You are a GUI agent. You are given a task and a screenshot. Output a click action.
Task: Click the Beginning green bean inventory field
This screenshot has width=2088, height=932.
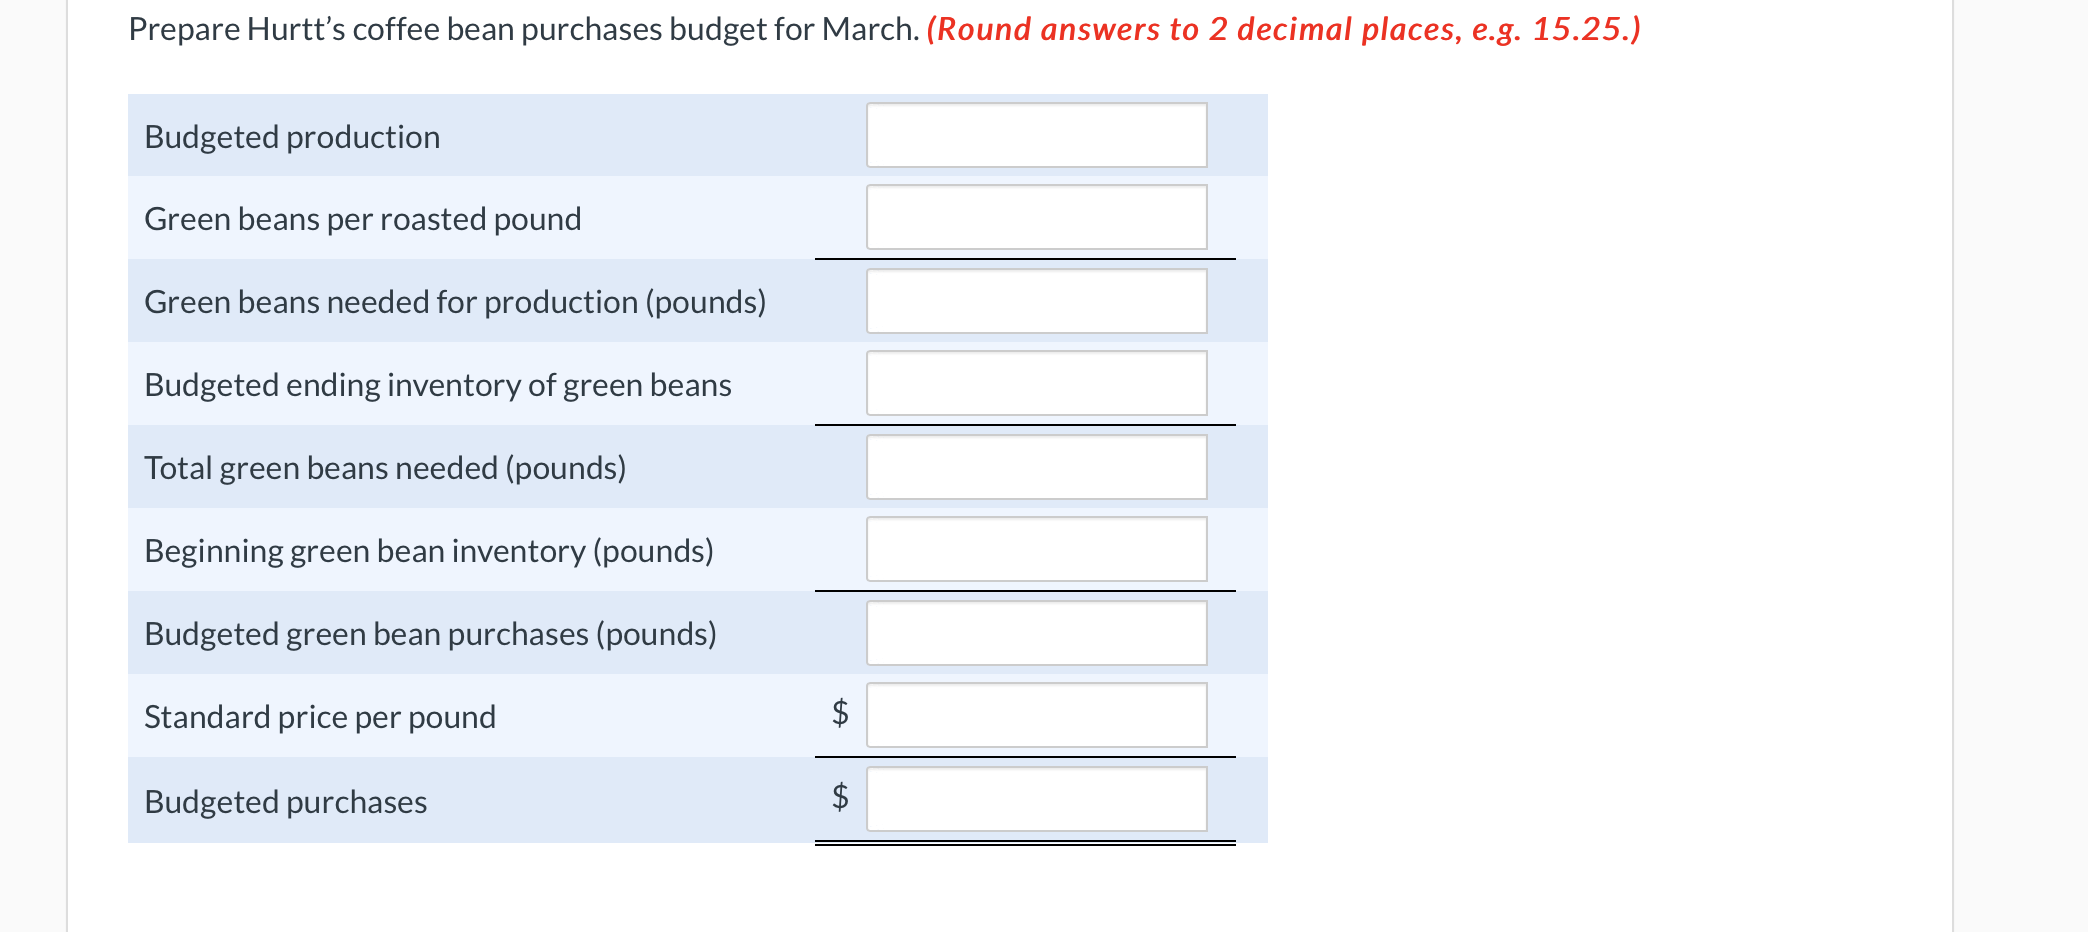click(1036, 548)
